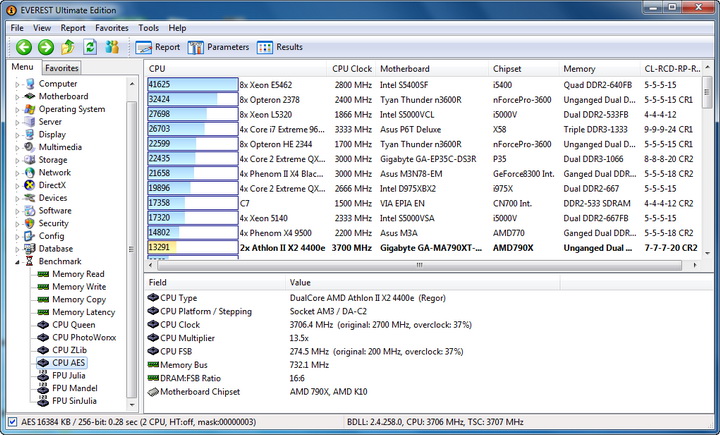This screenshot has height=435, width=720.
Task: Select the Display tree icon
Action: pyautogui.click(x=30, y=134)
